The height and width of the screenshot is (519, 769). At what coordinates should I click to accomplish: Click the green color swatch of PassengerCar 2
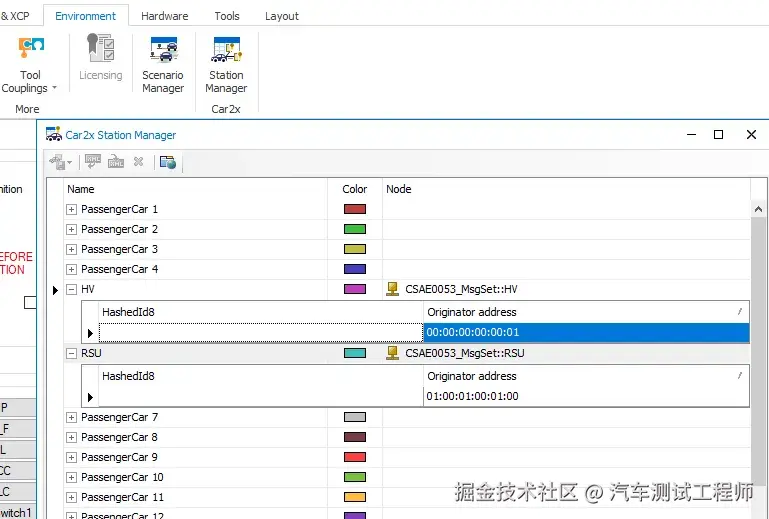click(355, 229)
